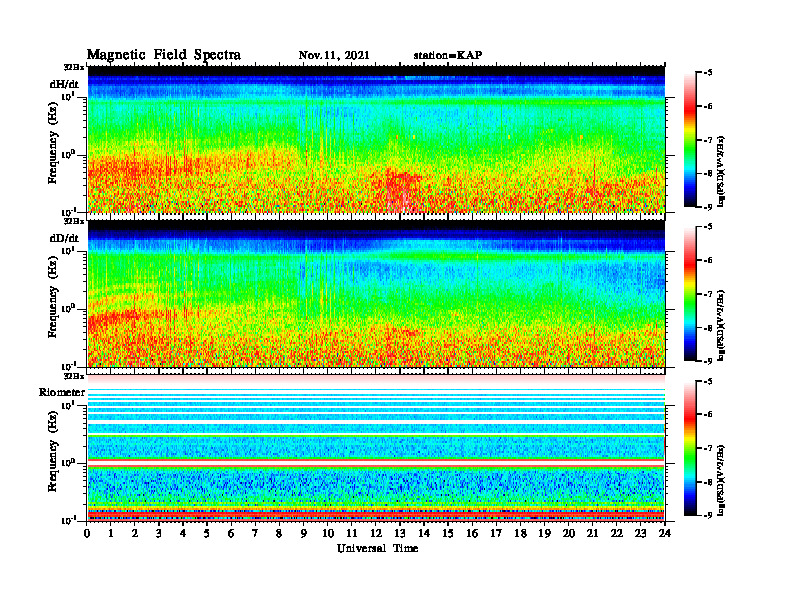This screenshot has width=792, height=612.
Task: Click hour "14" on the time axis
Action: (x=424, y=533)
